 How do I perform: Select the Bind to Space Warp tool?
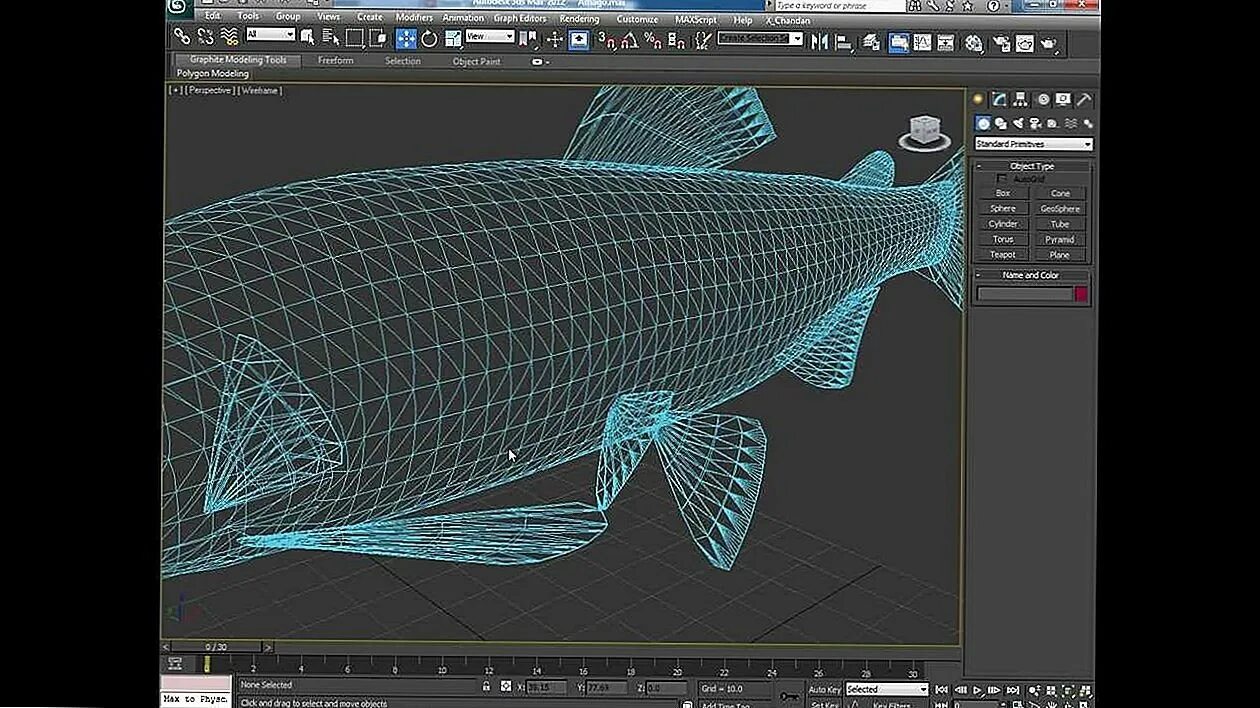click(229, 37)
